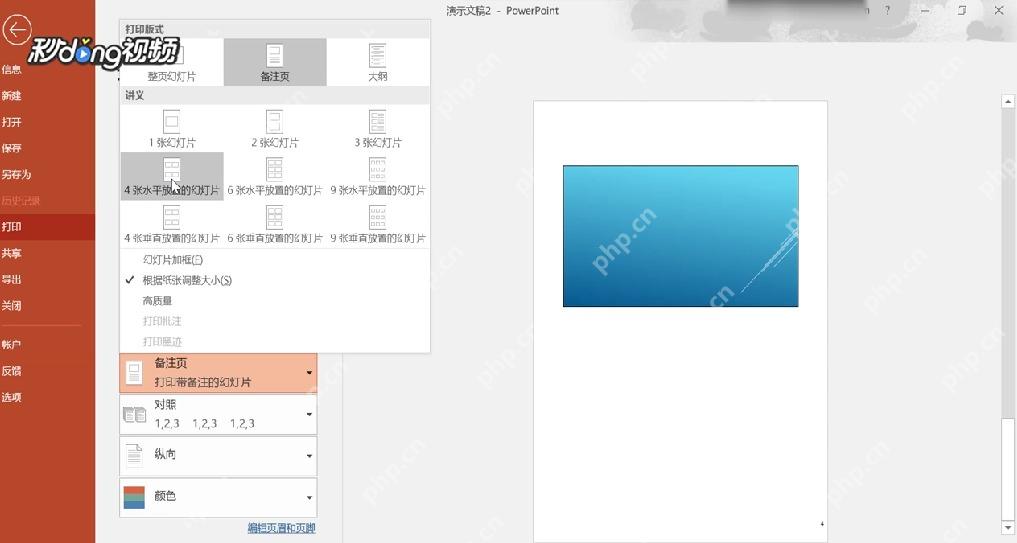Select 4 张垂直放置的幻灯片 handout
This screenshot has width=1017, height=543.
coord(172,224)
